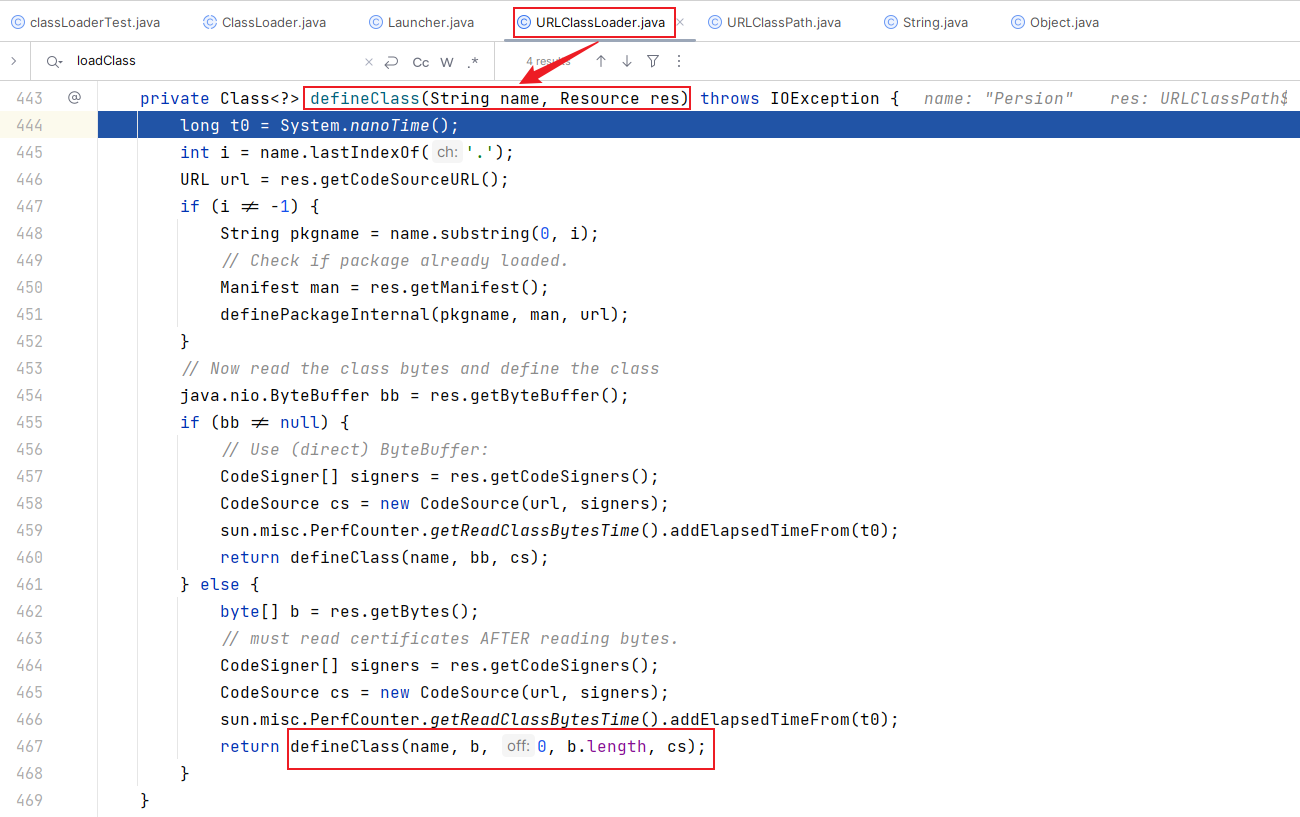Go to the next occurrence with the down arrow
Image resolution: width=1300 pixels, height=817 pixels.
(627, 61)
